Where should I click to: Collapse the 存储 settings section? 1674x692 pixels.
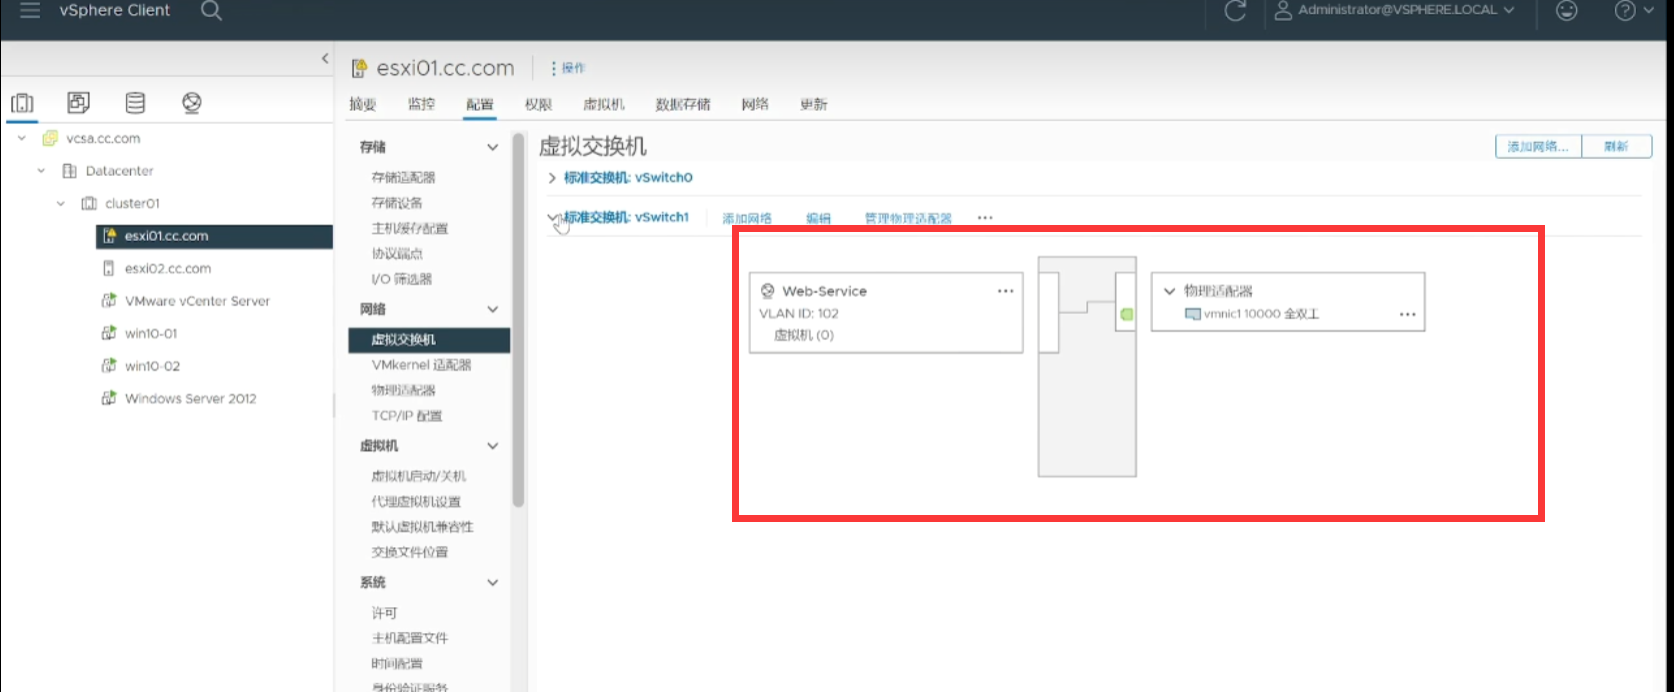pos(492,147)
